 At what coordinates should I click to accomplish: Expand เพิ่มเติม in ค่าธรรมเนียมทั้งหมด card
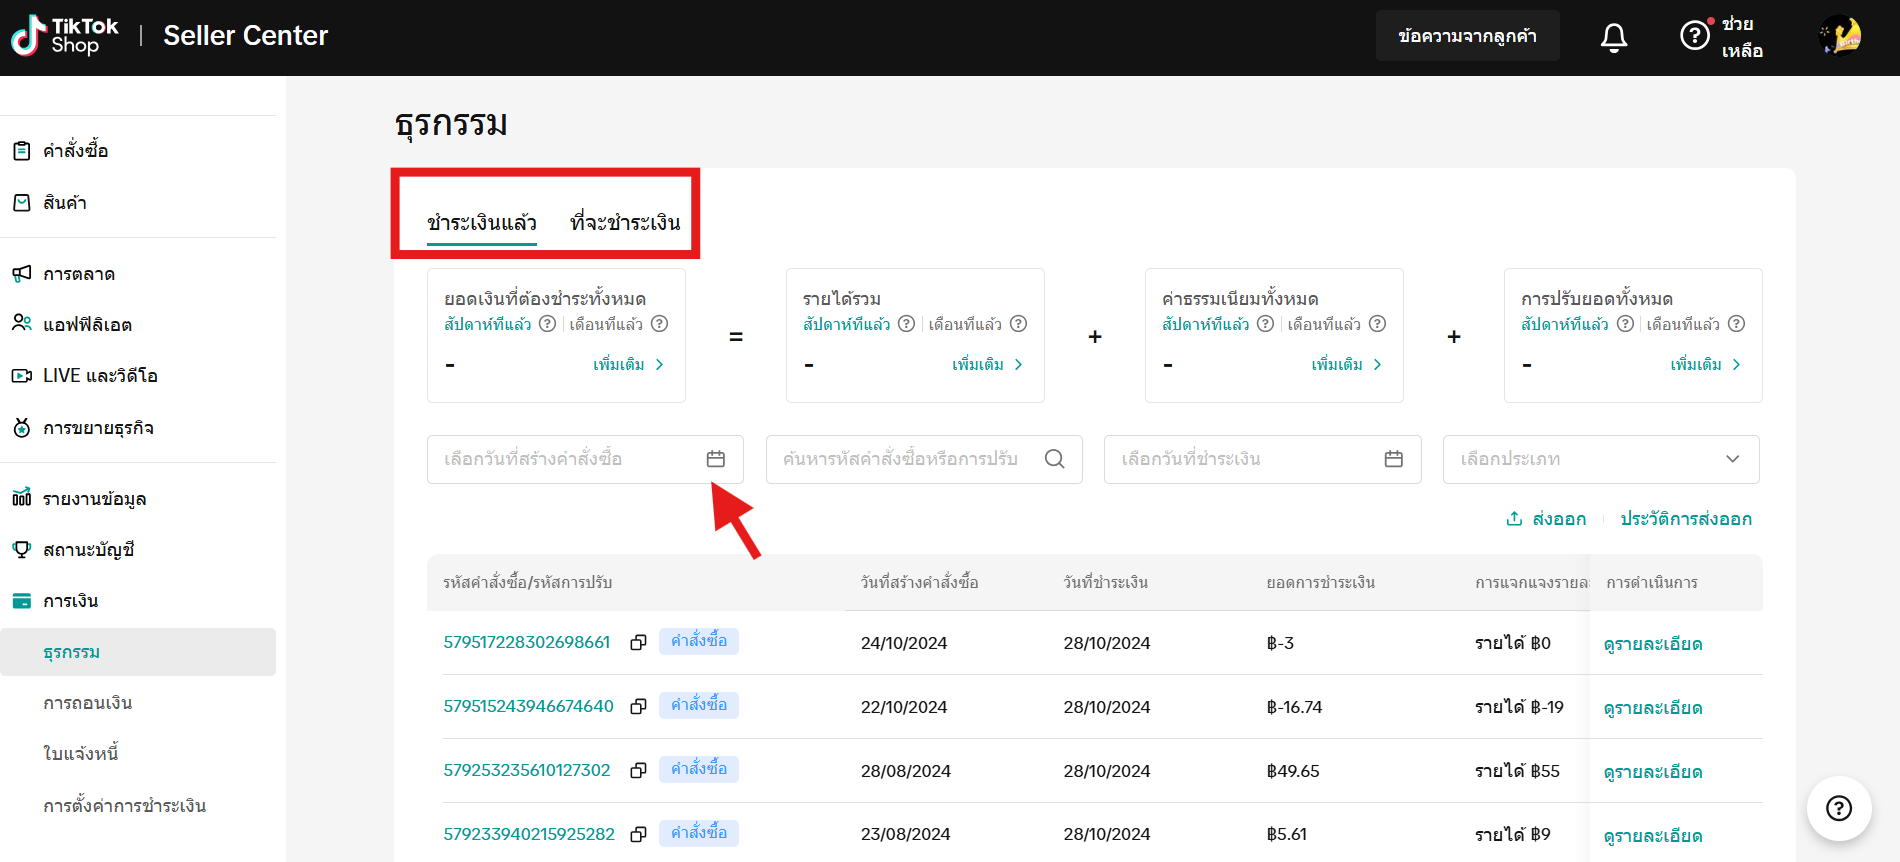[x=1346, y=365]
